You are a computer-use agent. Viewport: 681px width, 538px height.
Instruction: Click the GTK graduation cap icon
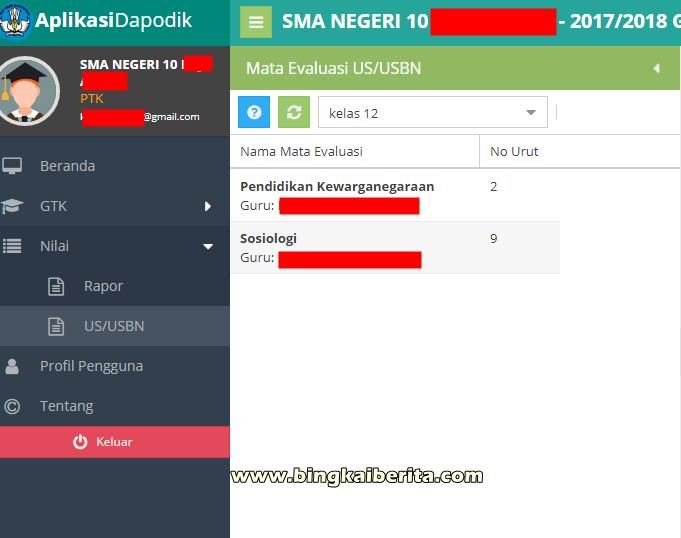[12, 206]
